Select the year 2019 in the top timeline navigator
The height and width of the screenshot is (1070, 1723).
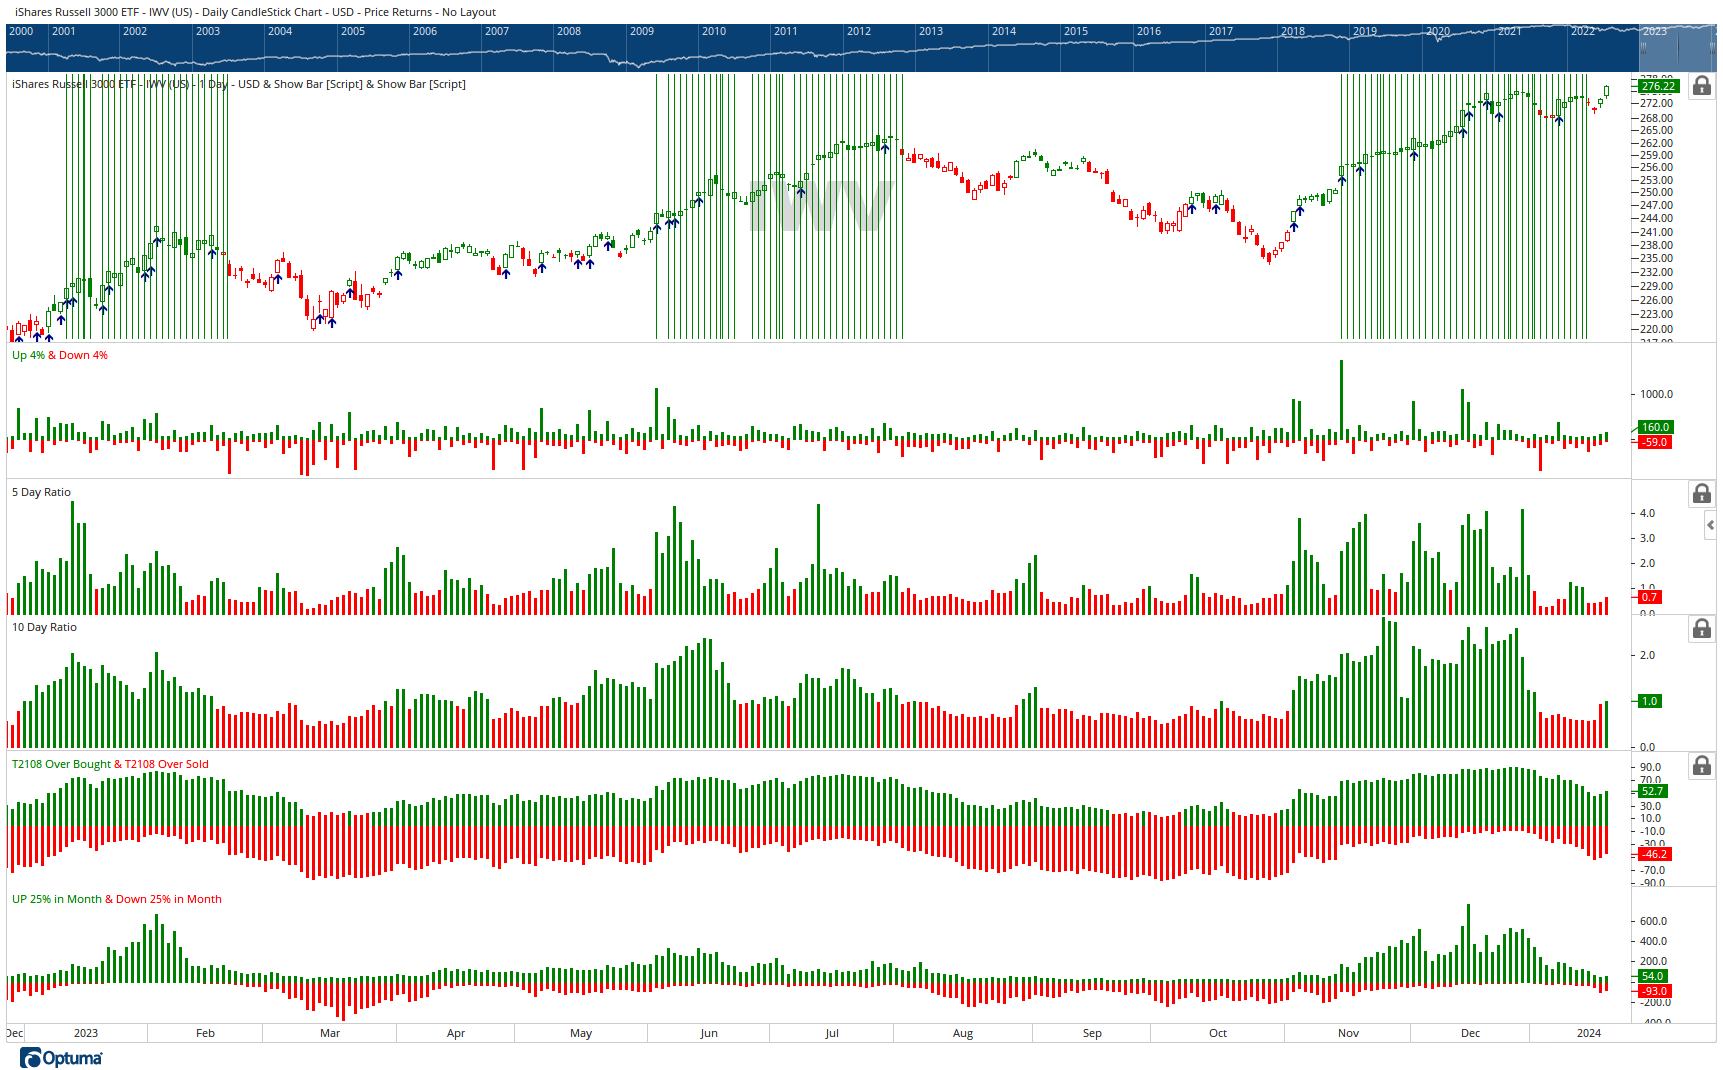point(1366,31)
